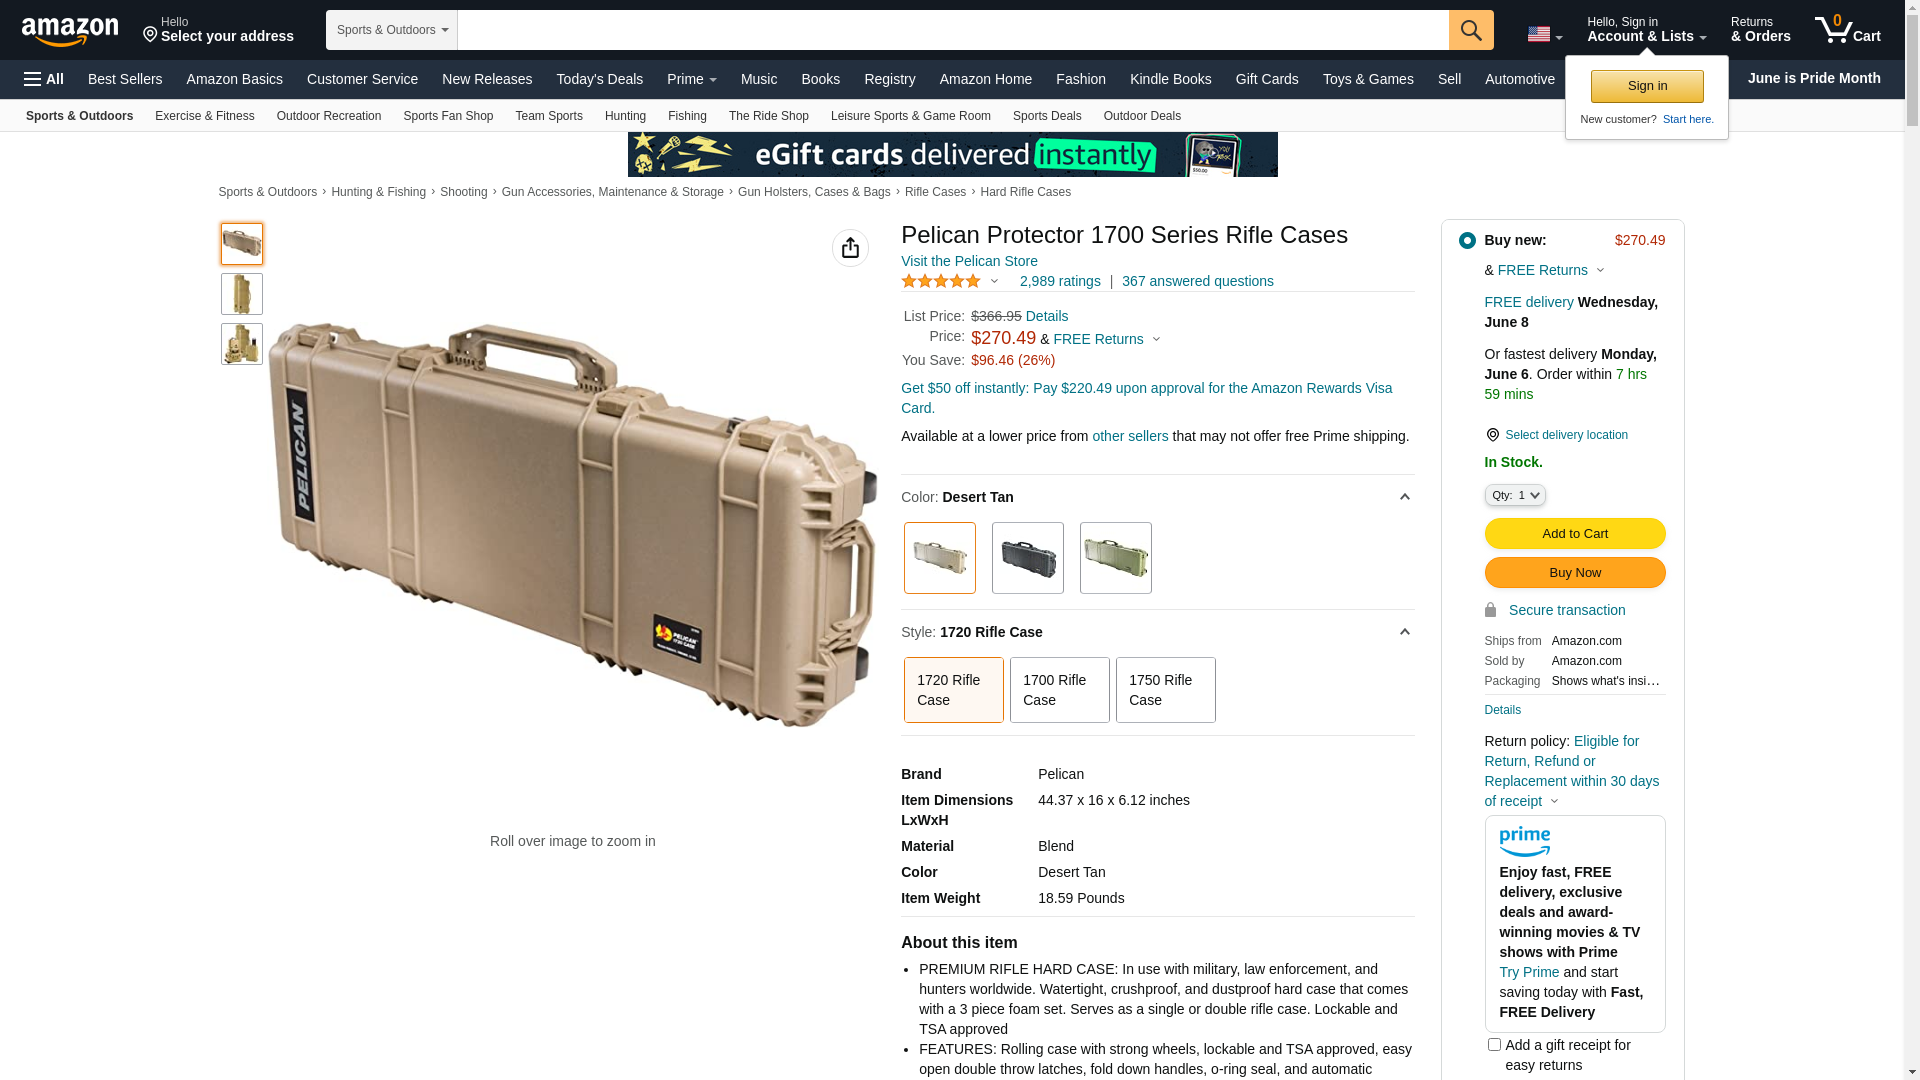Open the shopping cart icon
The height and width of the screenshot is (1080, 1920).
1848,30
